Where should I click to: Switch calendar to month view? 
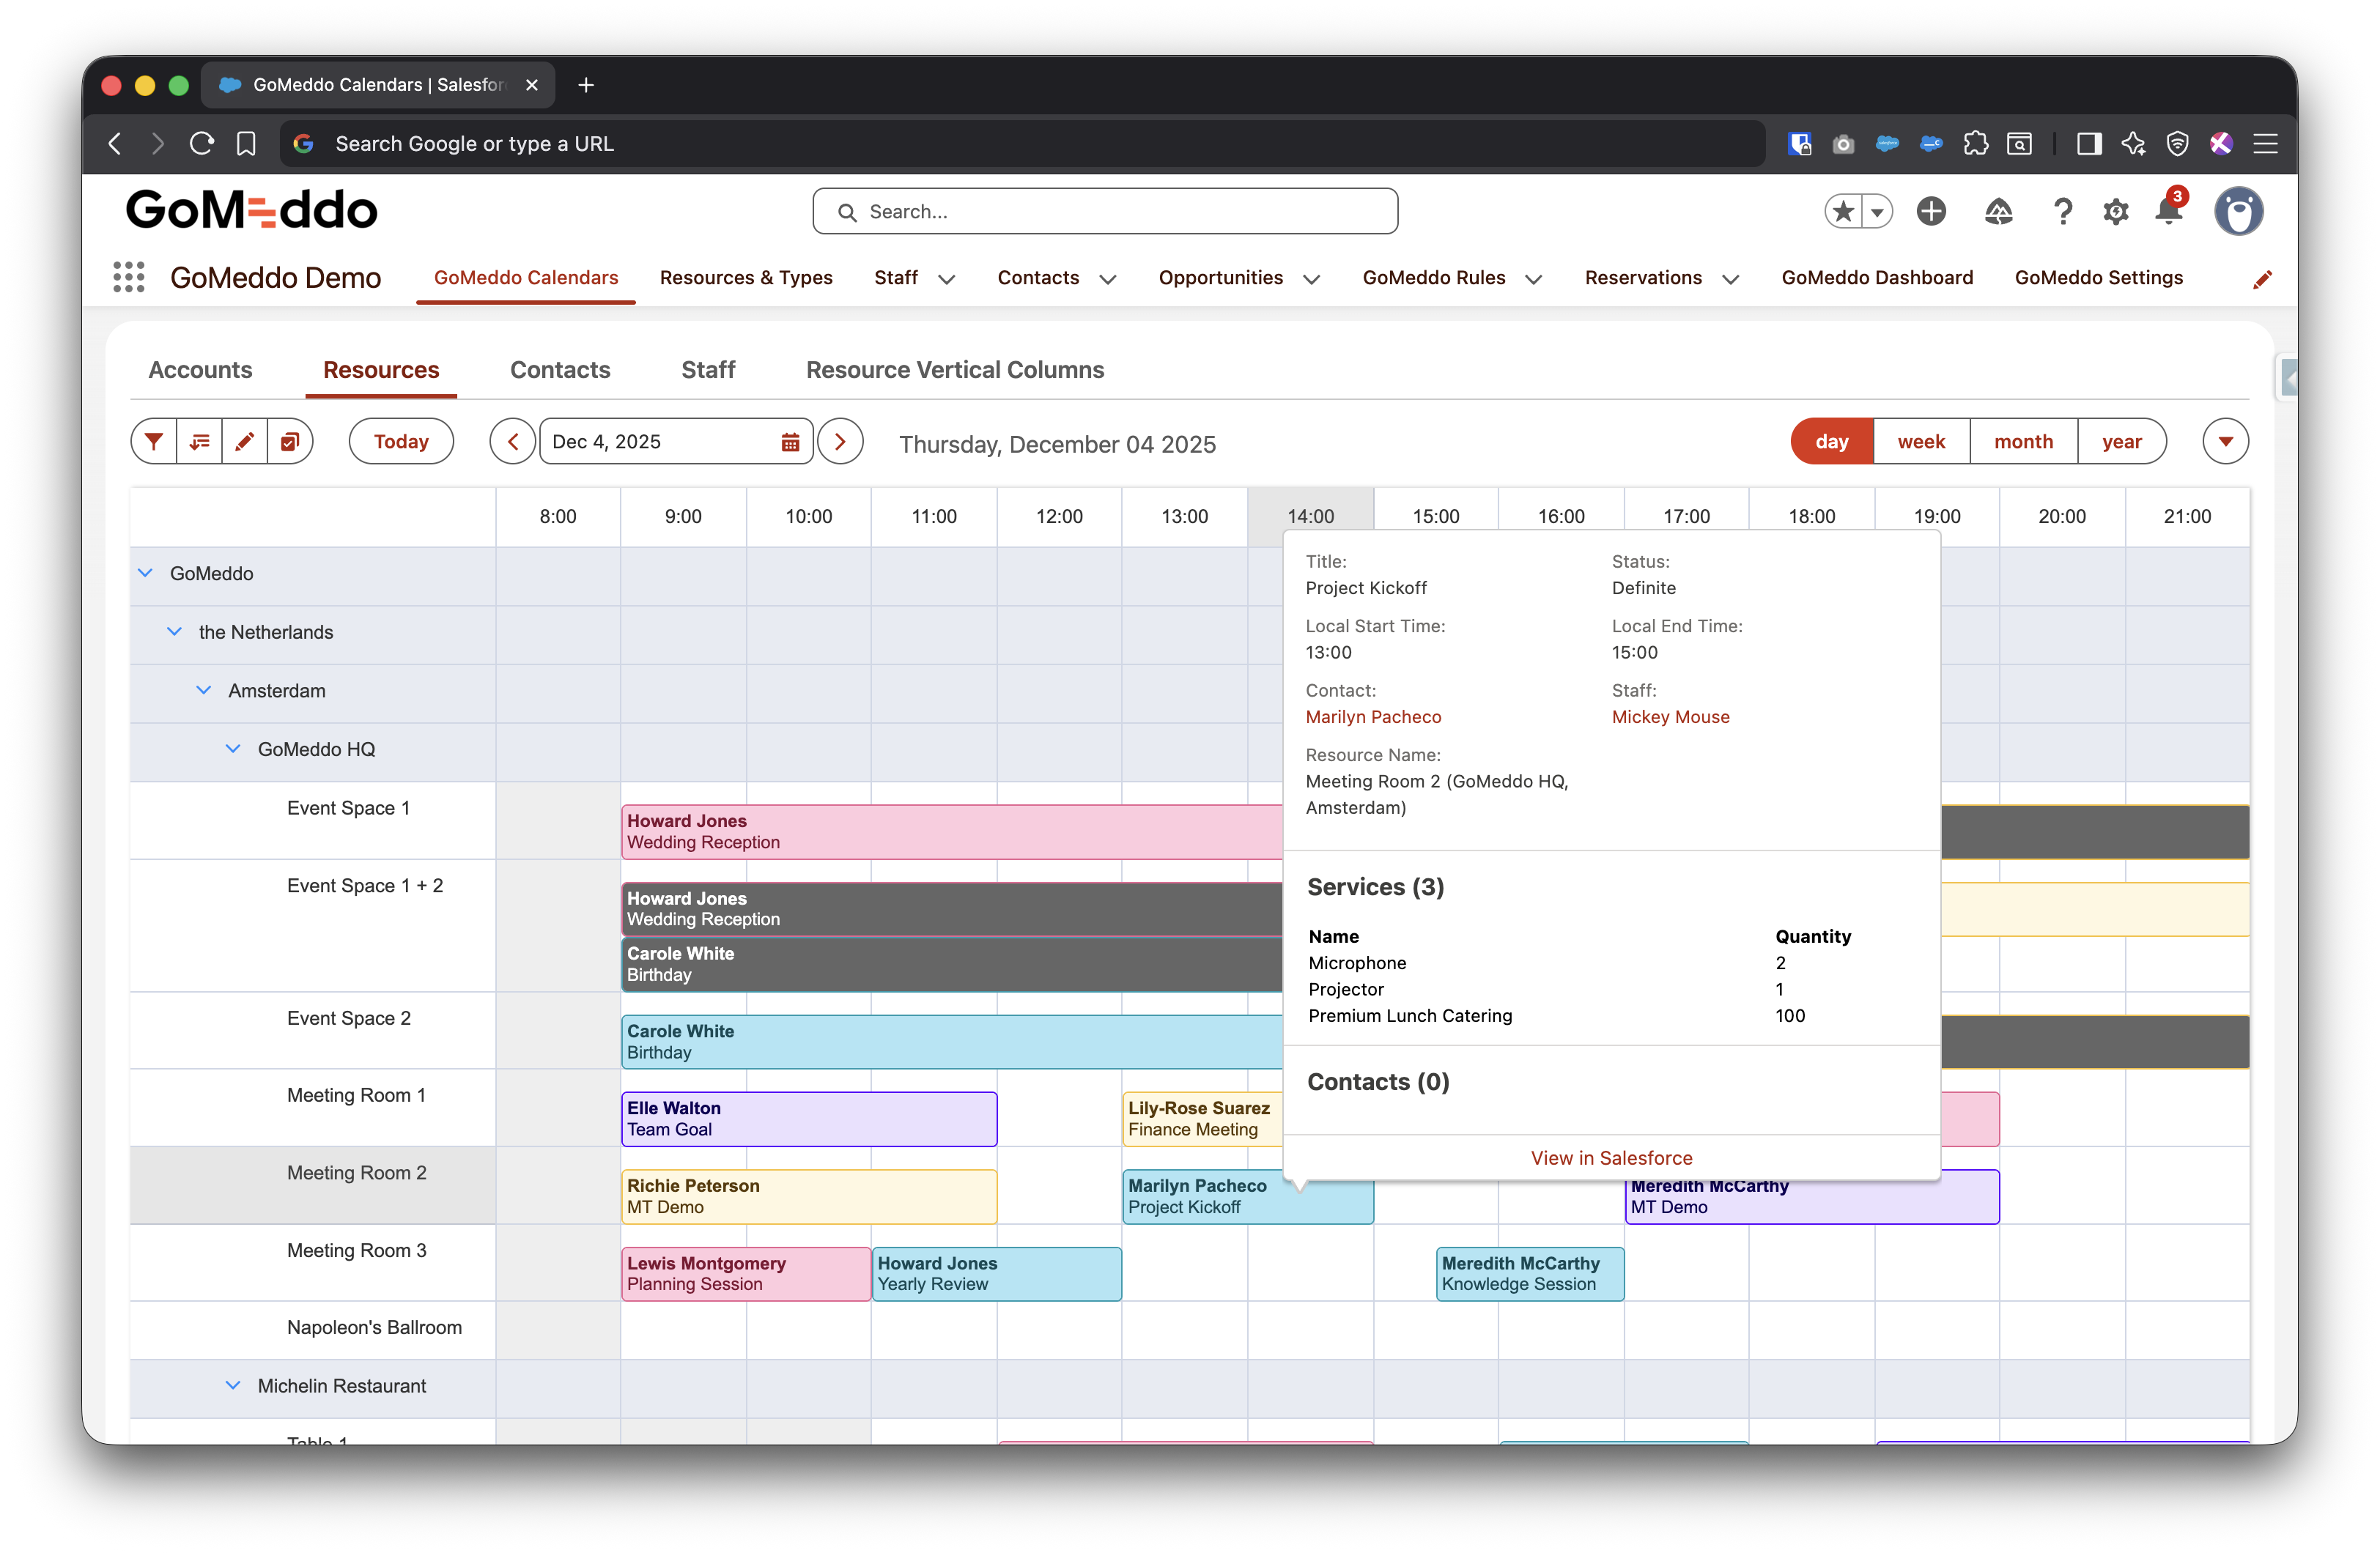tap(2022, 441)
